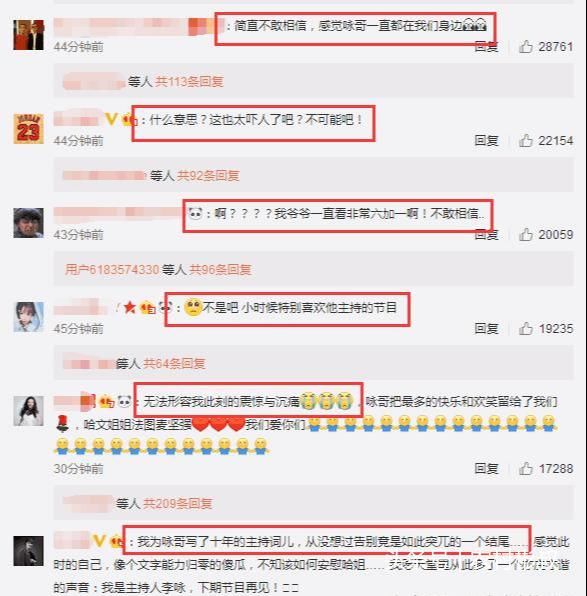Expand the 共92条回复 replies
587x596 pixels.
(x=208, y=176)
